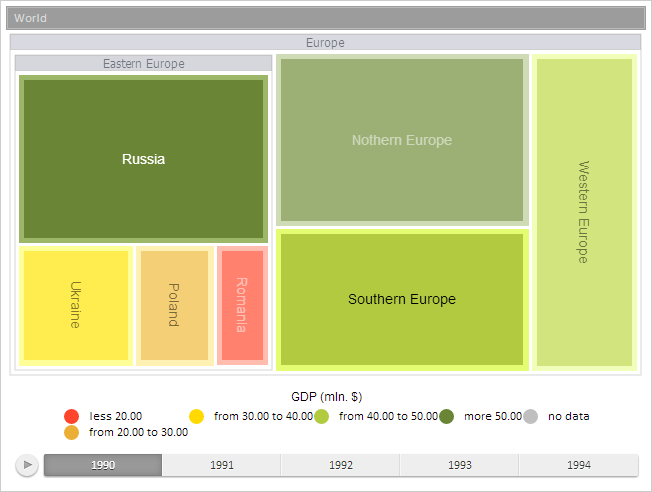Image resolution: width=652 pixels, height=492 pixels.
Task: Click the gray 'no data' legend circle
Action: click(x=531, y=416)
